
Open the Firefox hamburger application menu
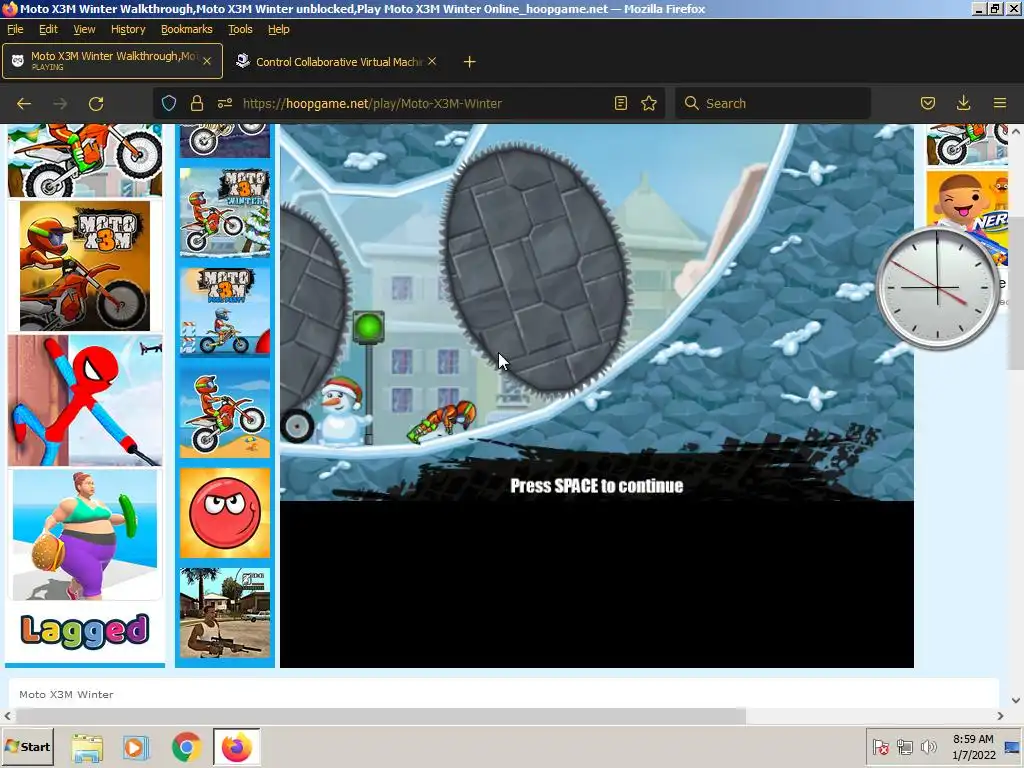tap(1000, 103)
